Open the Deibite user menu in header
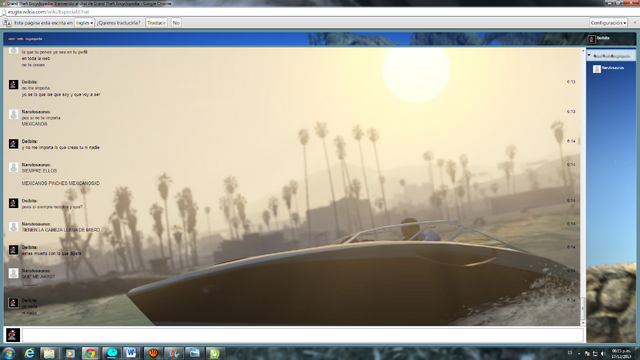The image size is (640, 360). [599, 39]
